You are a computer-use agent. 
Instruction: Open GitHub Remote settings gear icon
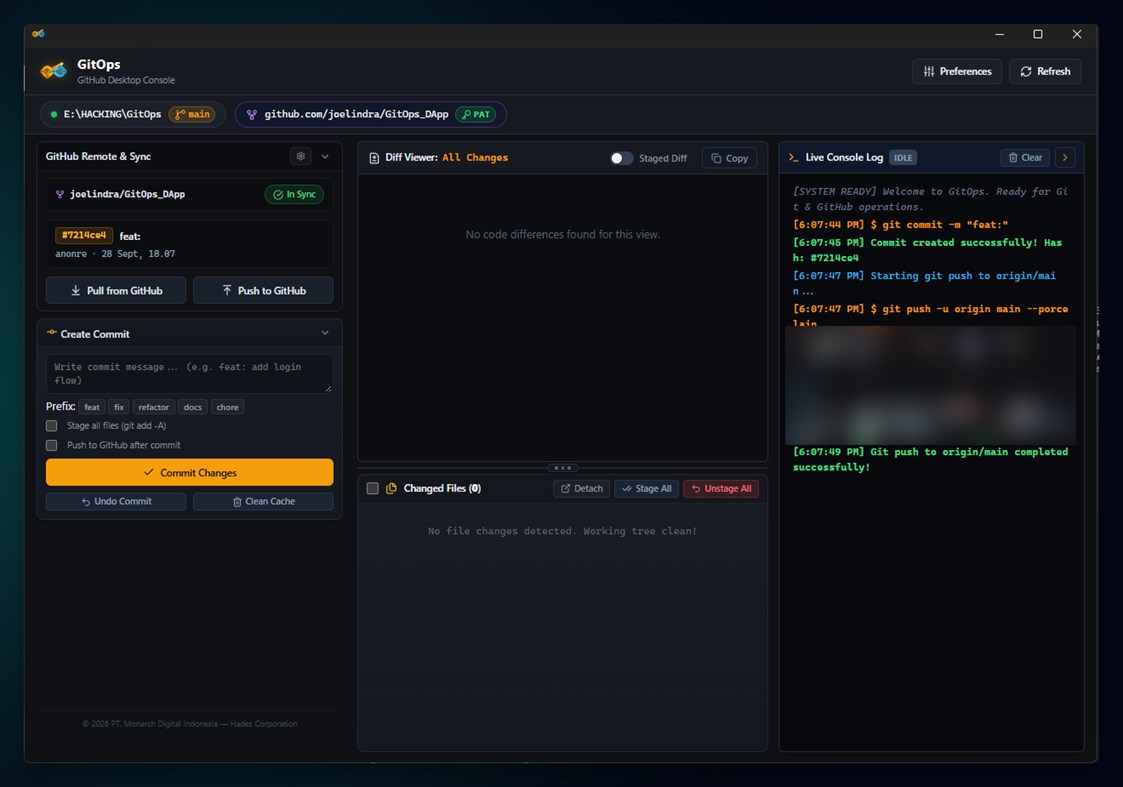pyautogui.click(x=301, y=156)
